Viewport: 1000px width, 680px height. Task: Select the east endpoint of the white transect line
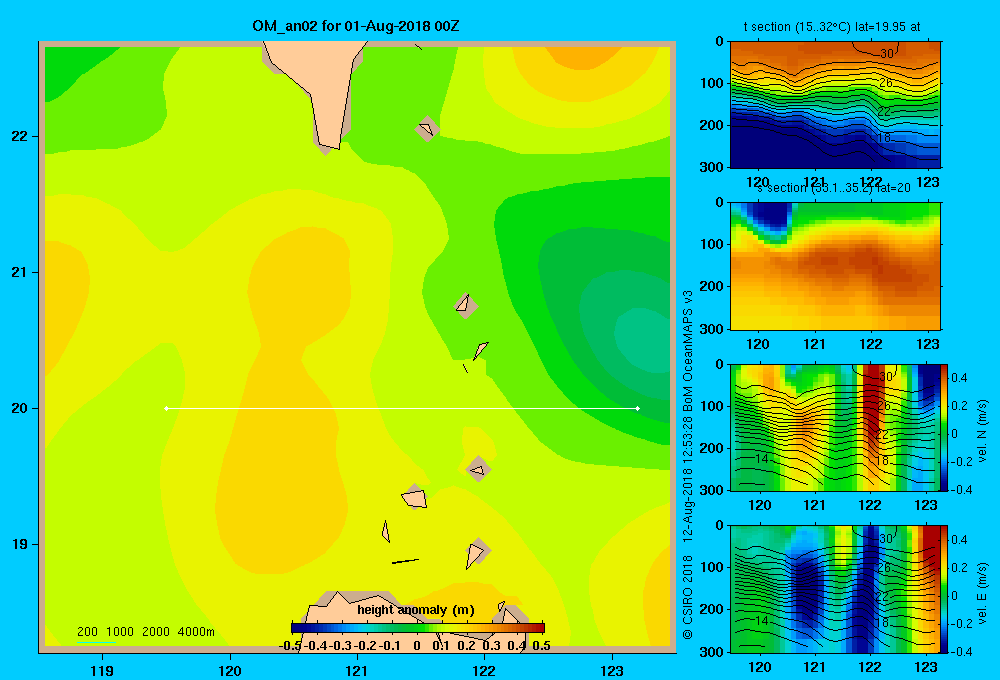pos(638,408)
